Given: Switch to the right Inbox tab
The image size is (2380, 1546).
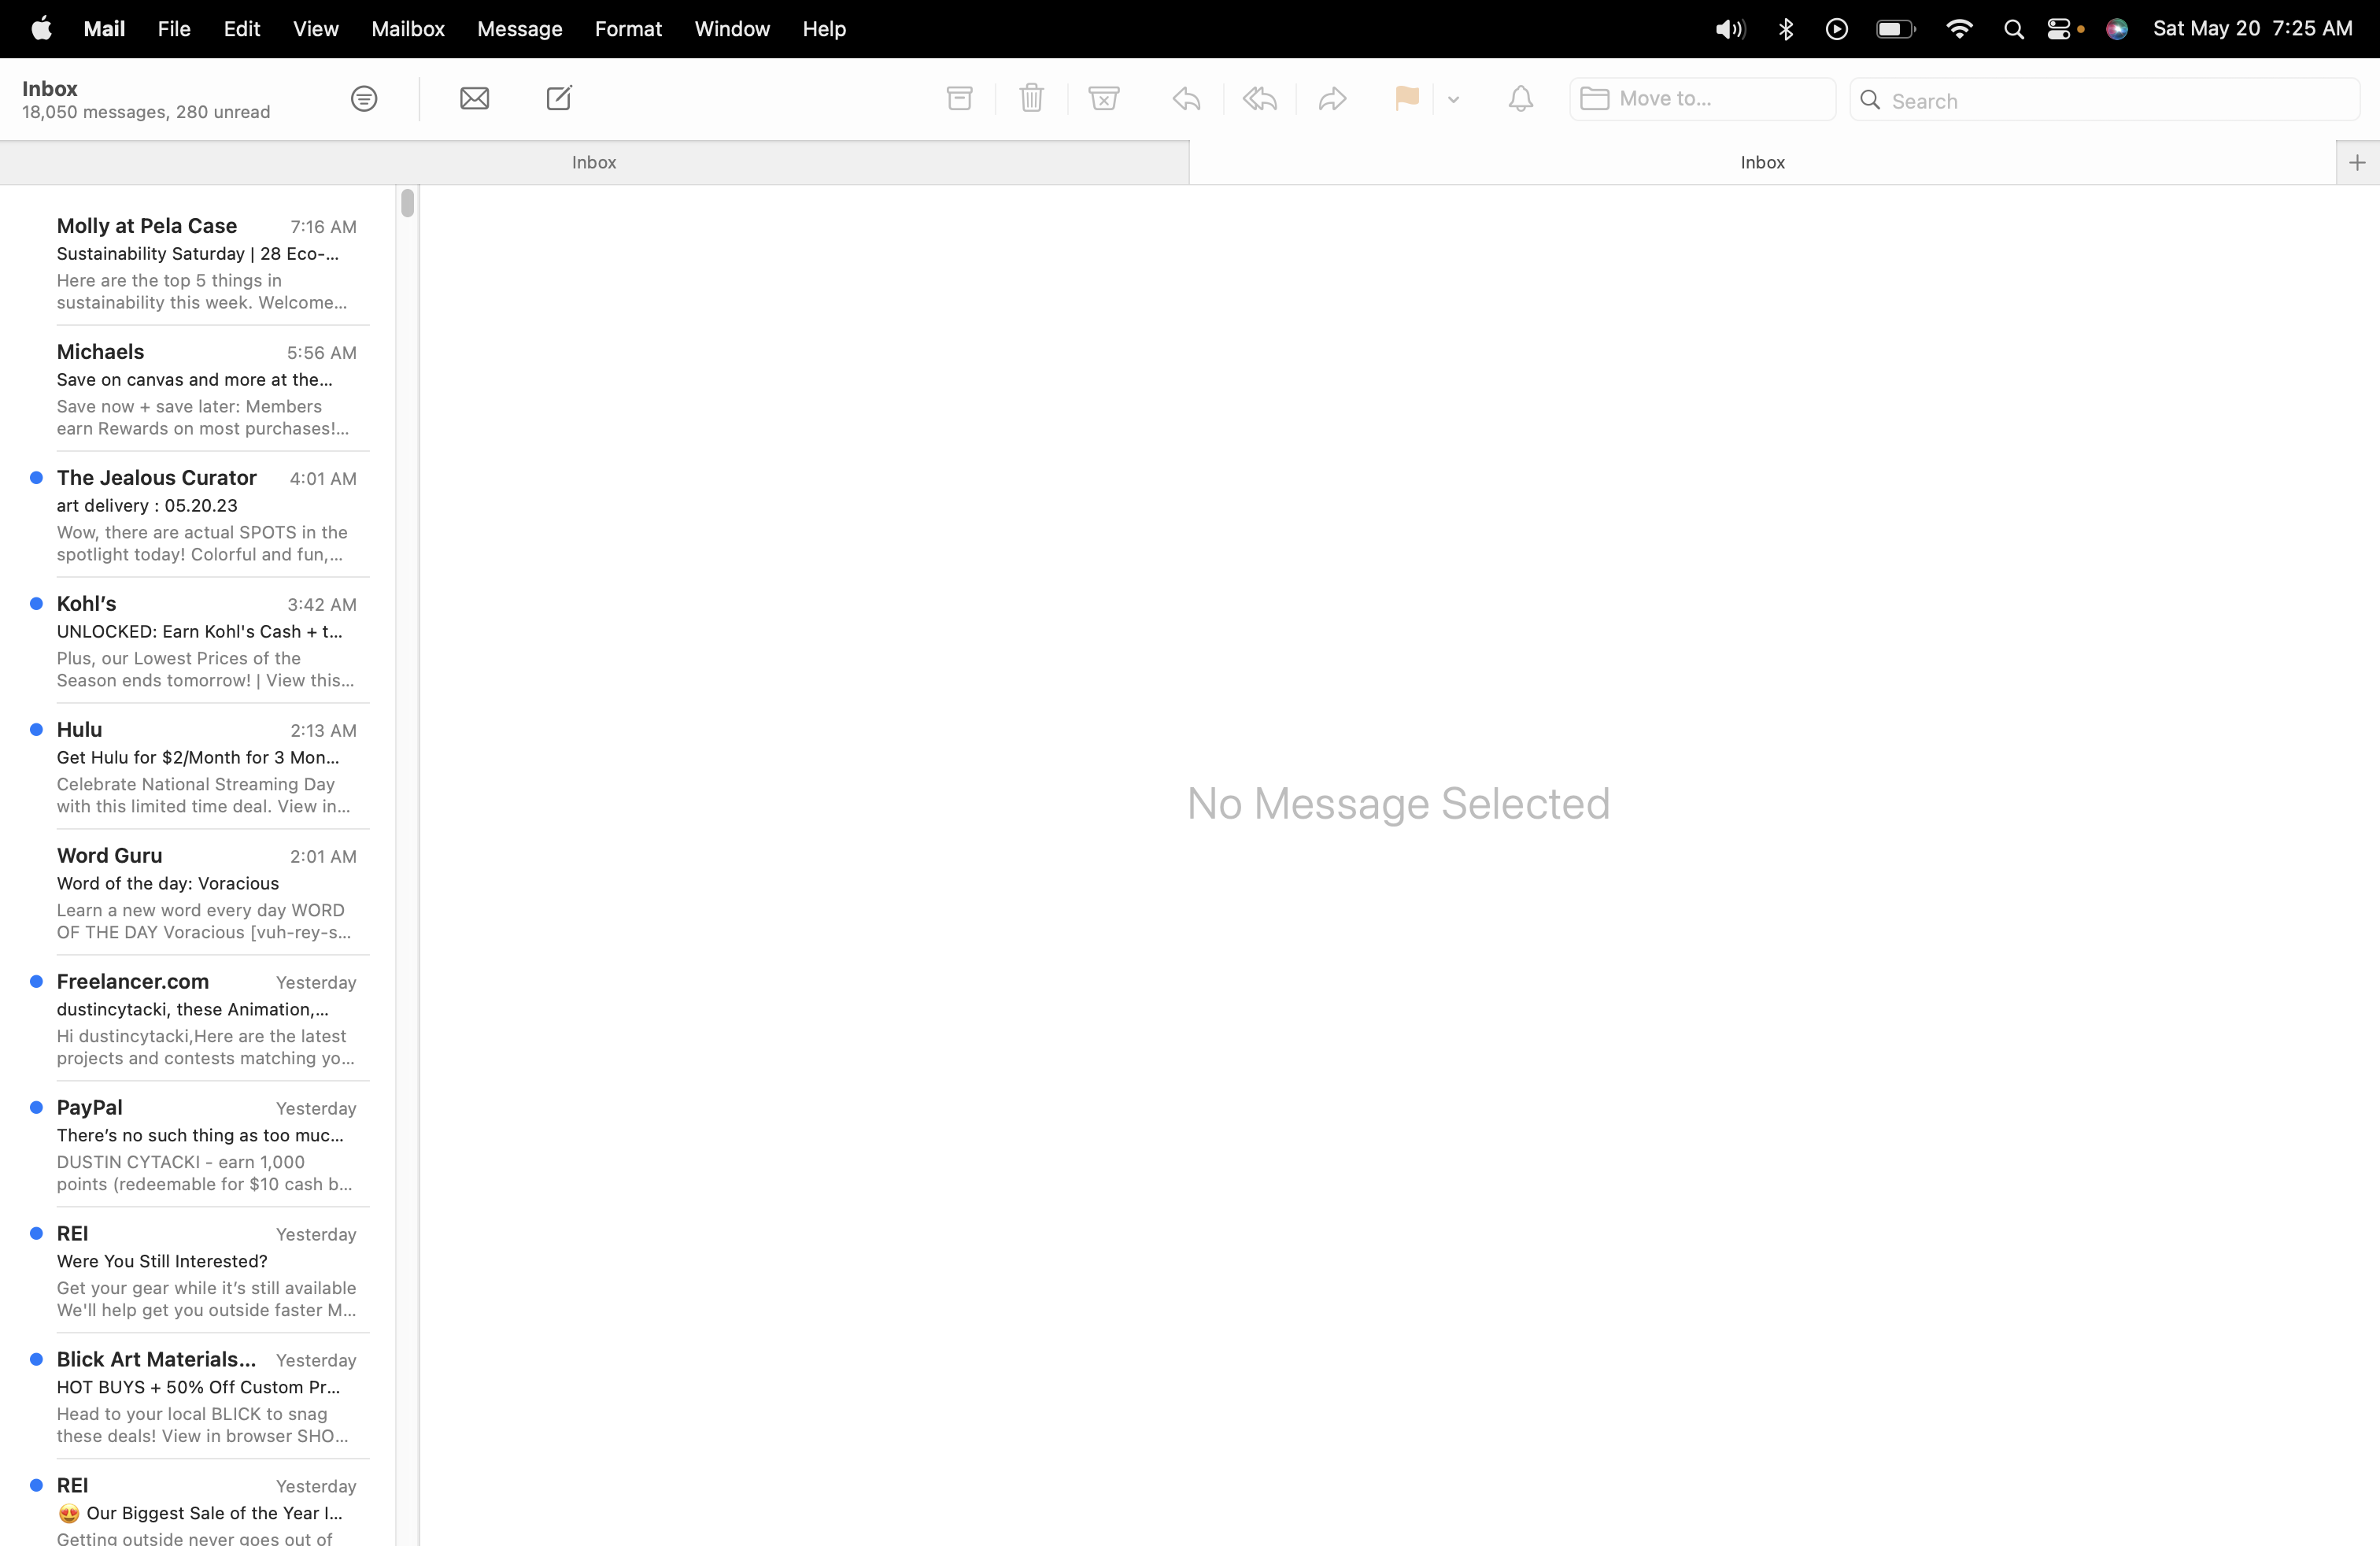Looking at the screenshot, I should [1762, 162].
